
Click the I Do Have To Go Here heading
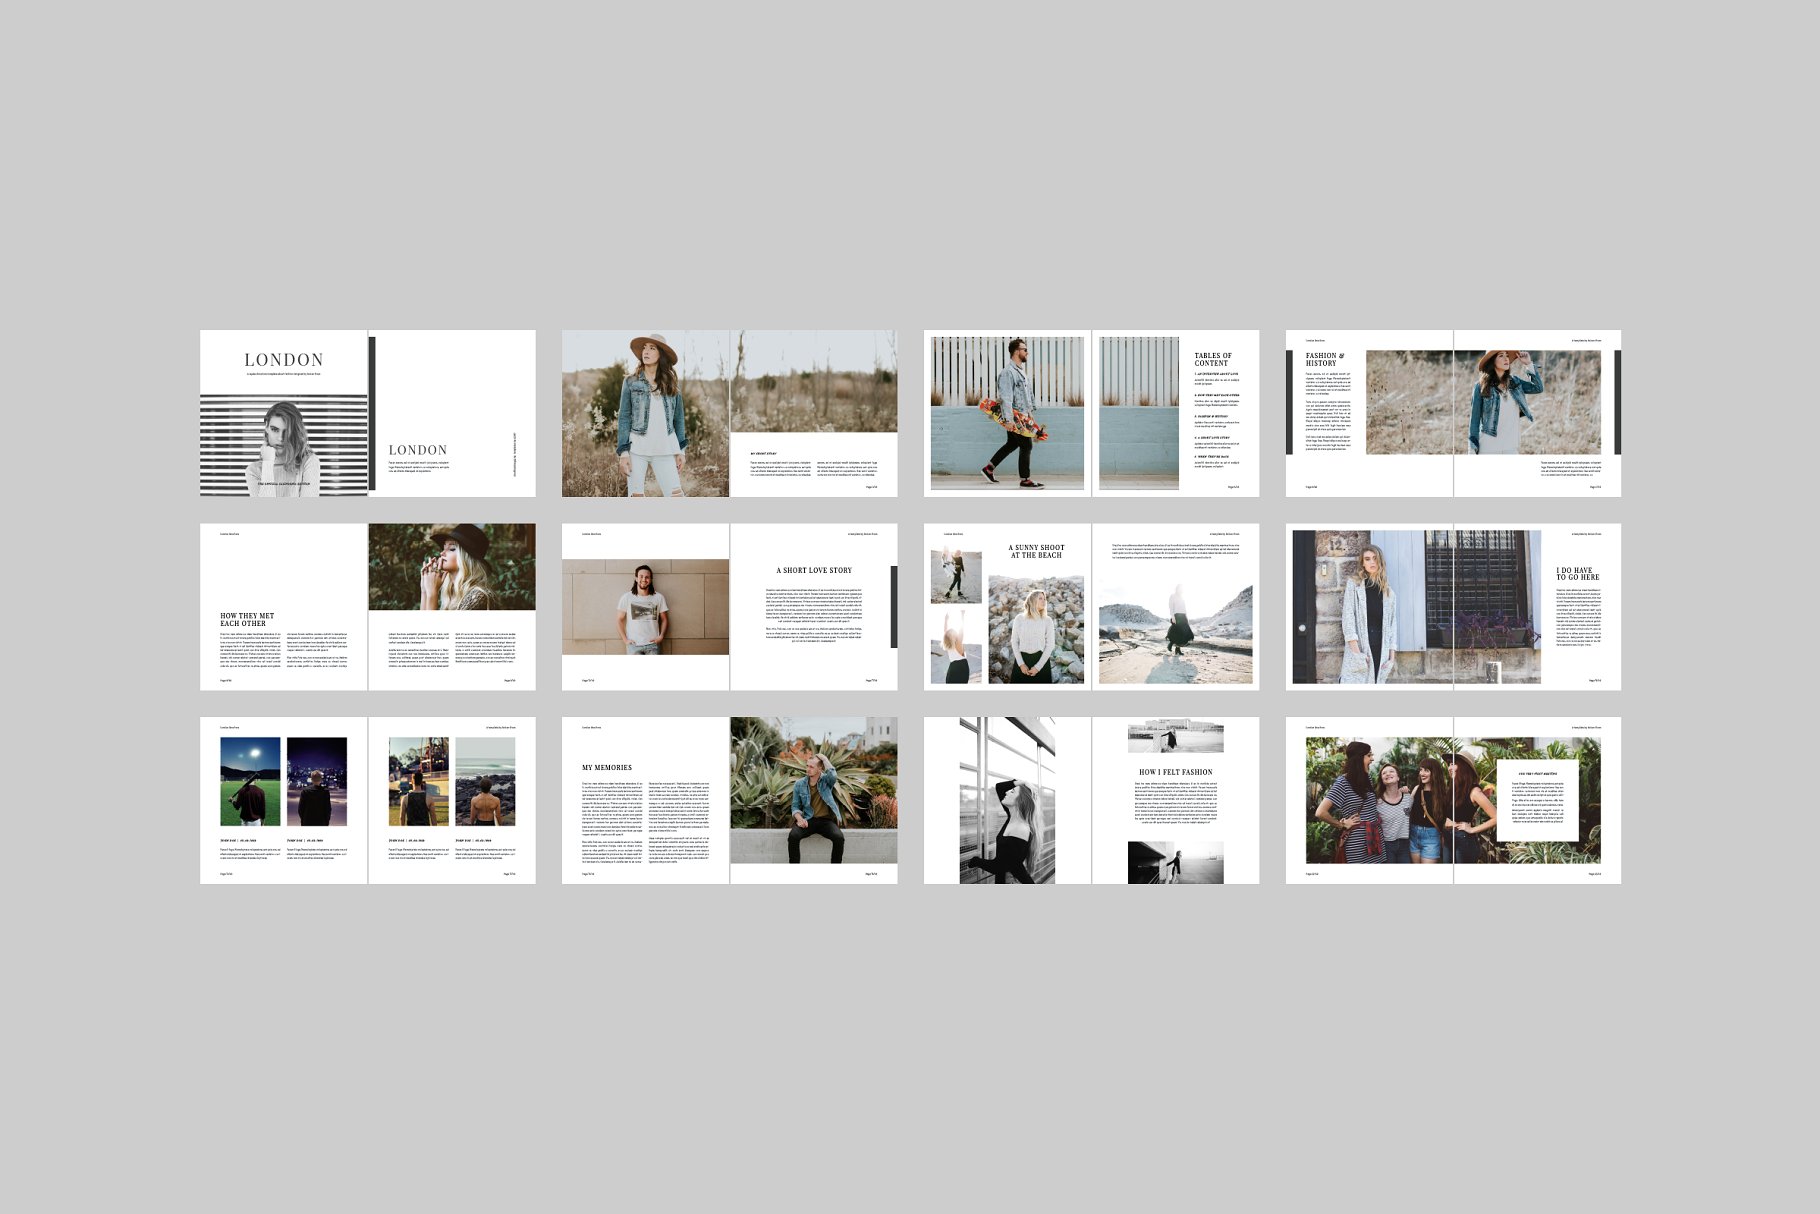(1577, 574)
